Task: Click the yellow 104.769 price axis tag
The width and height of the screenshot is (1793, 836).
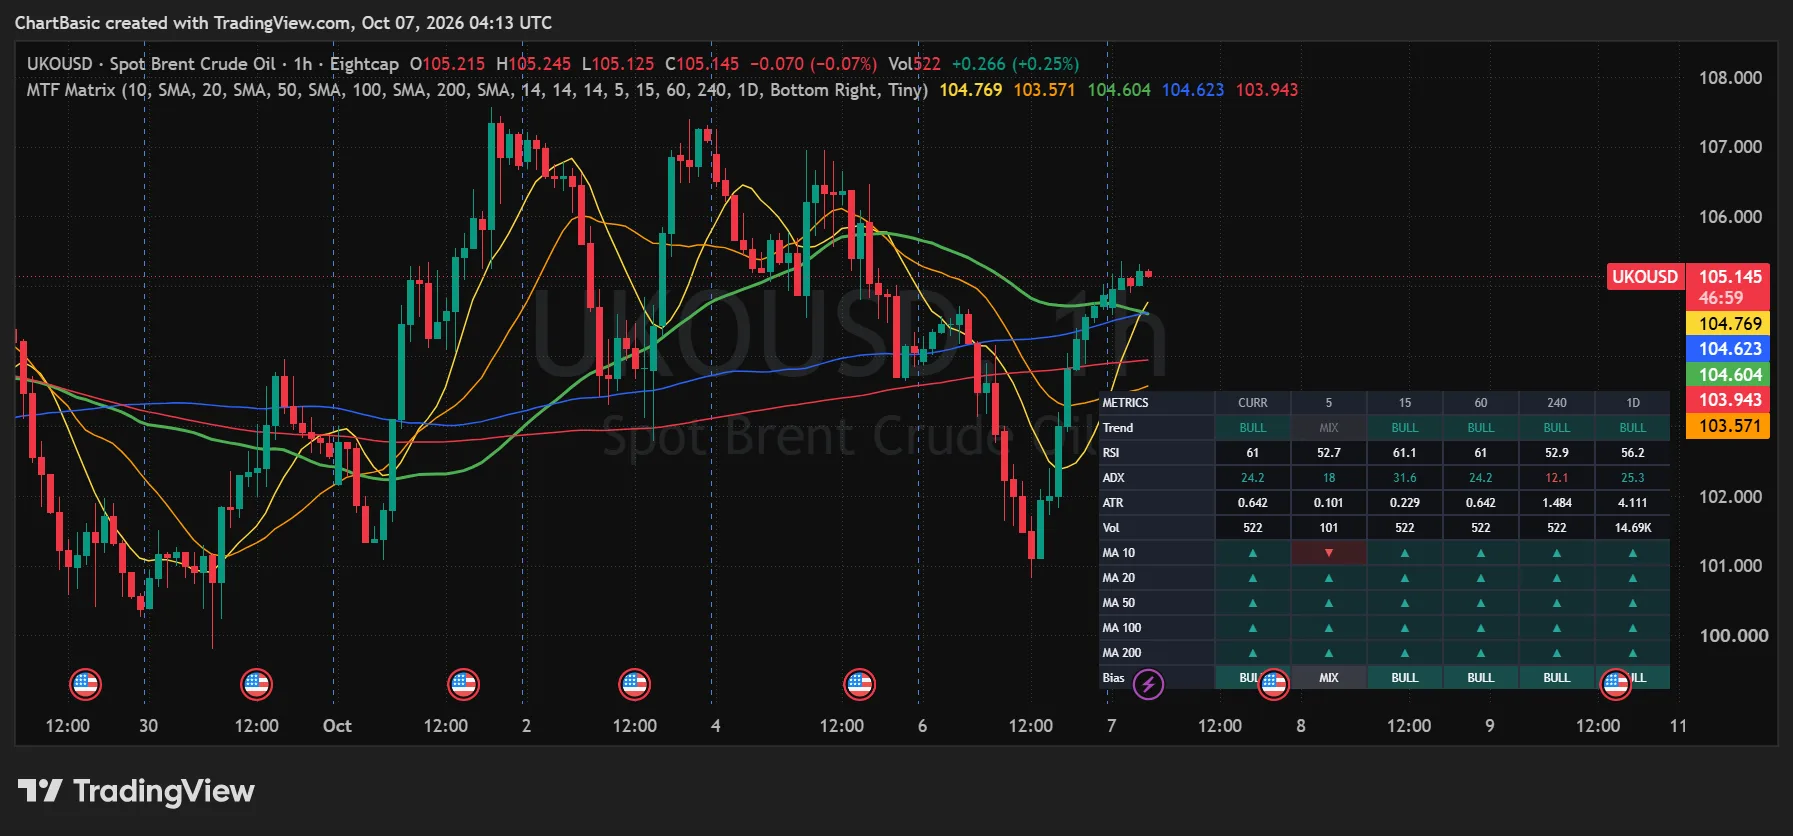Action: point(1729,324)
